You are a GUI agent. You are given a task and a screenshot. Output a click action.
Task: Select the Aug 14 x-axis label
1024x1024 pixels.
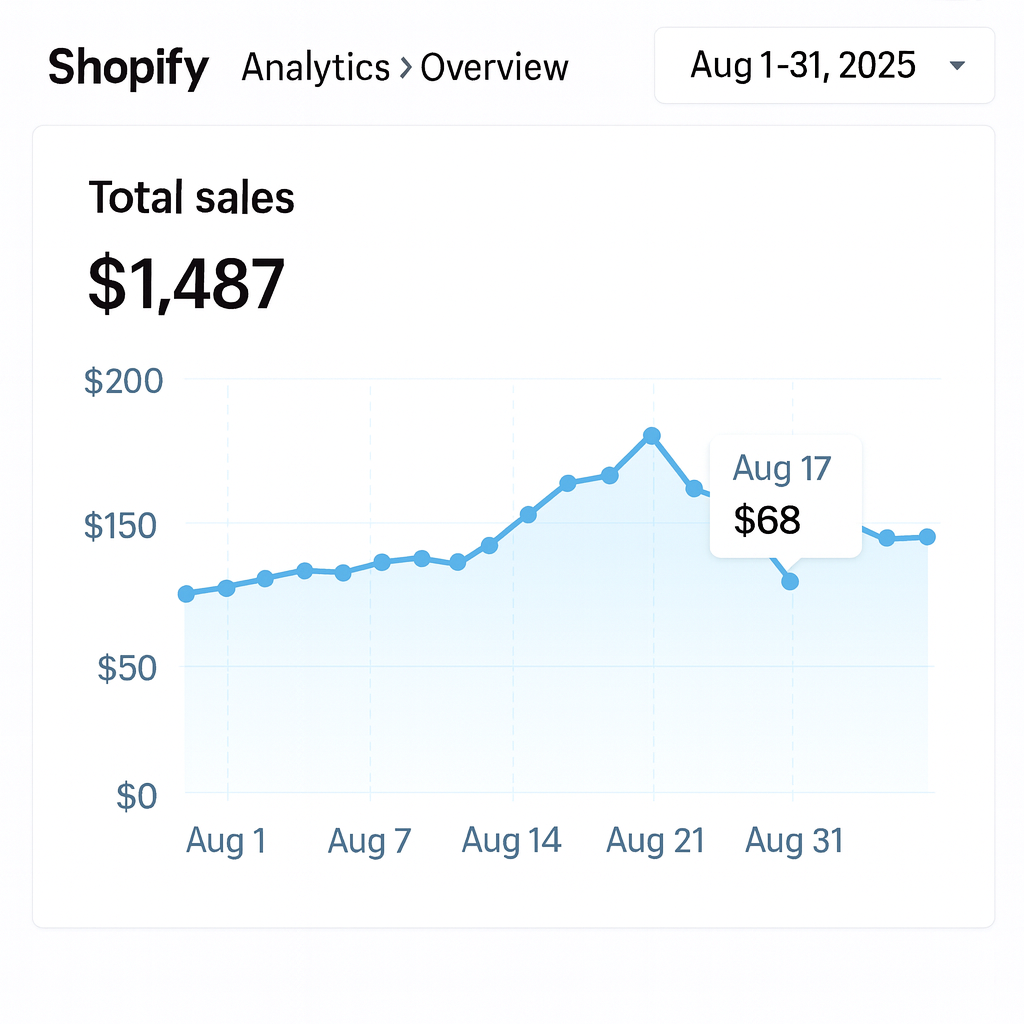(x=511, y=841)
